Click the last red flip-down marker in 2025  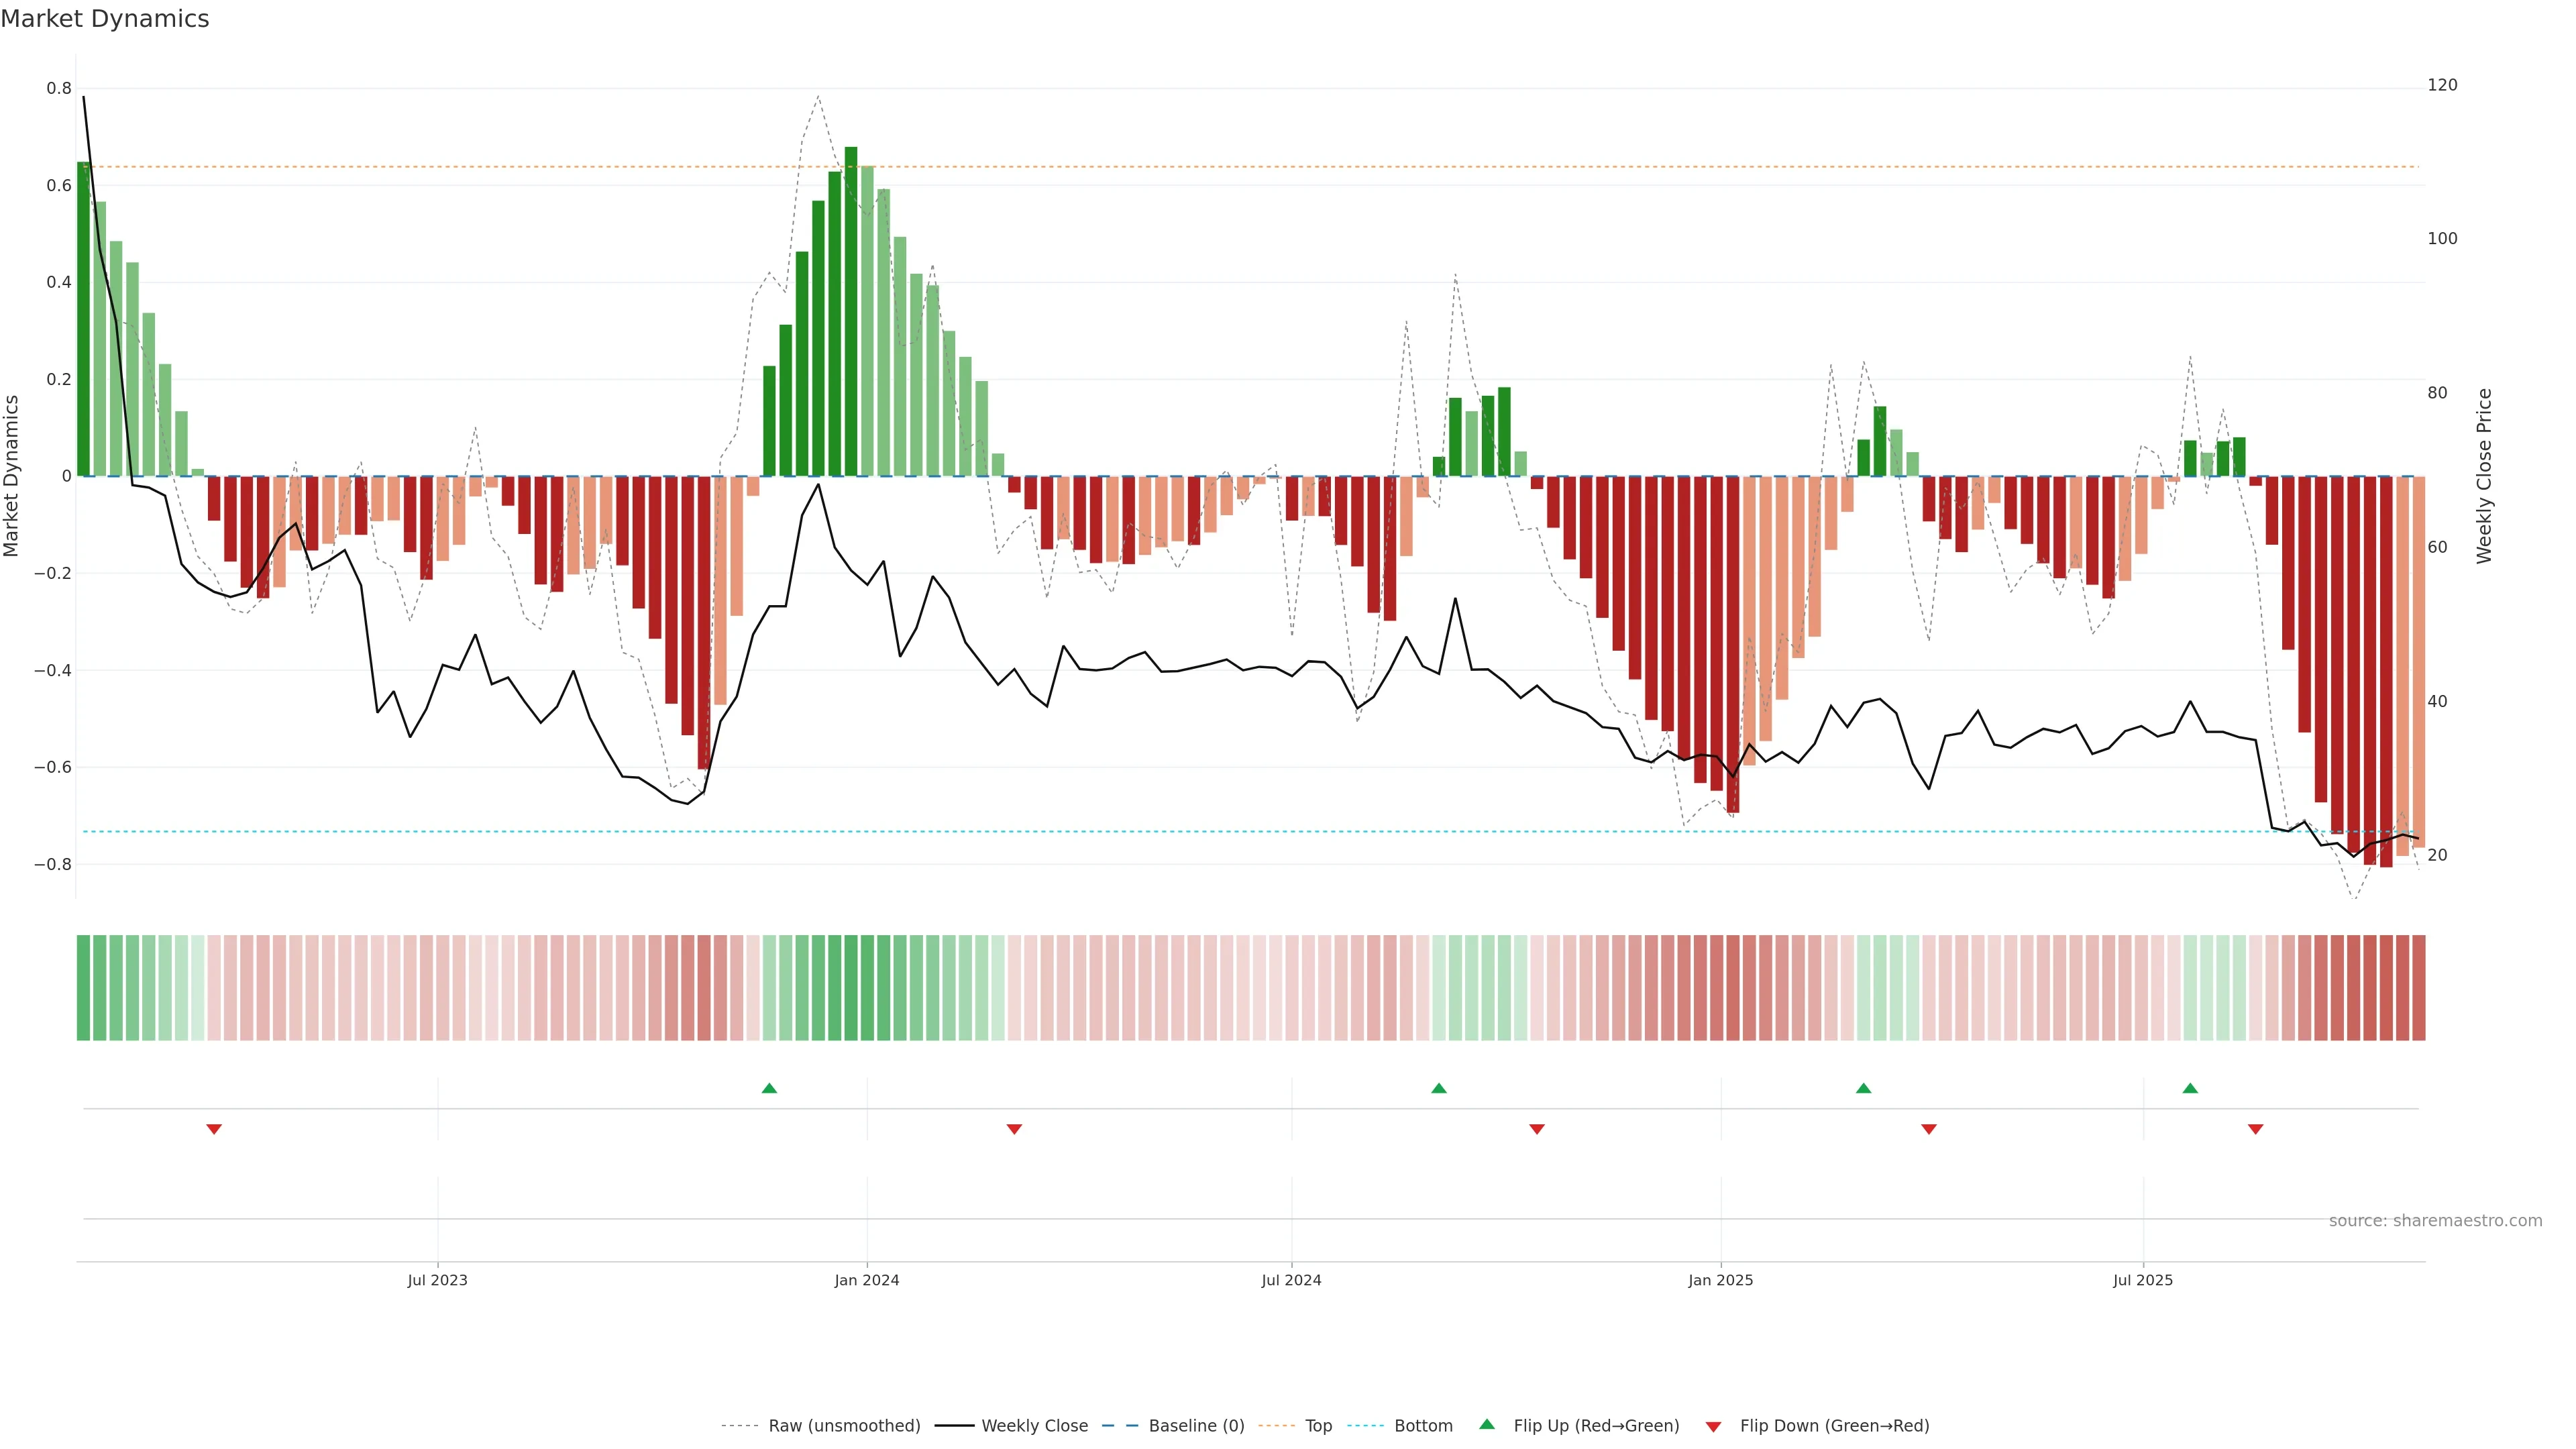coord(2255,1129)
